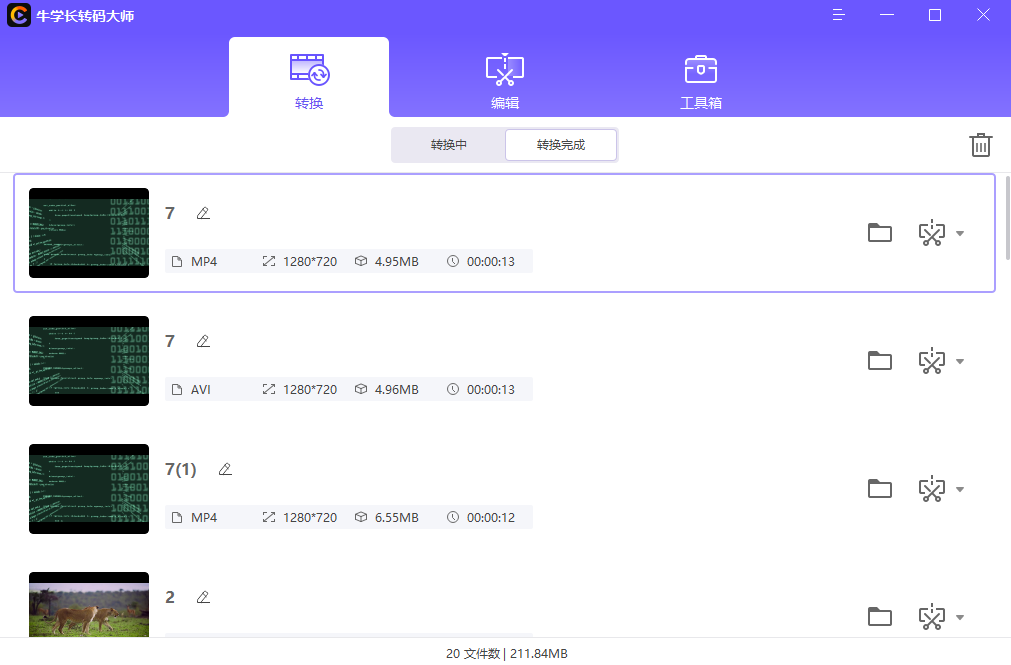Open output folder for the first MP4 file
Image resolution: width=1011 pixels, height=665 pixels.
click(x=879, y=232)
